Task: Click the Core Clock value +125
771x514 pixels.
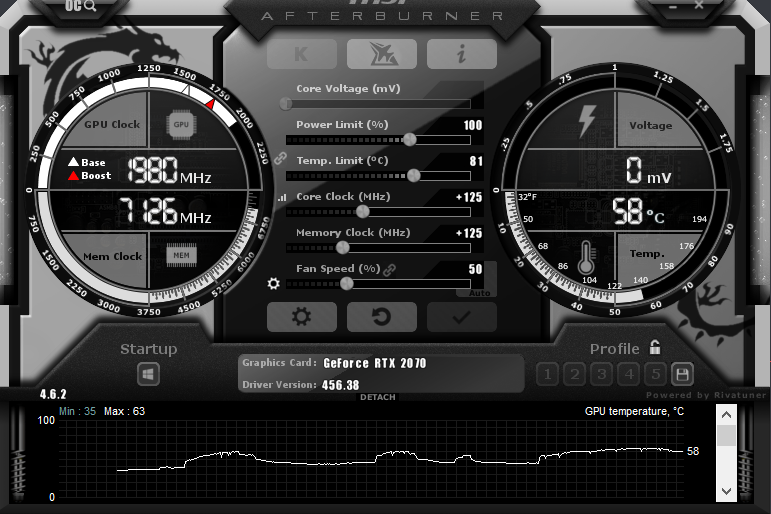Action: [x=469, y=197]
